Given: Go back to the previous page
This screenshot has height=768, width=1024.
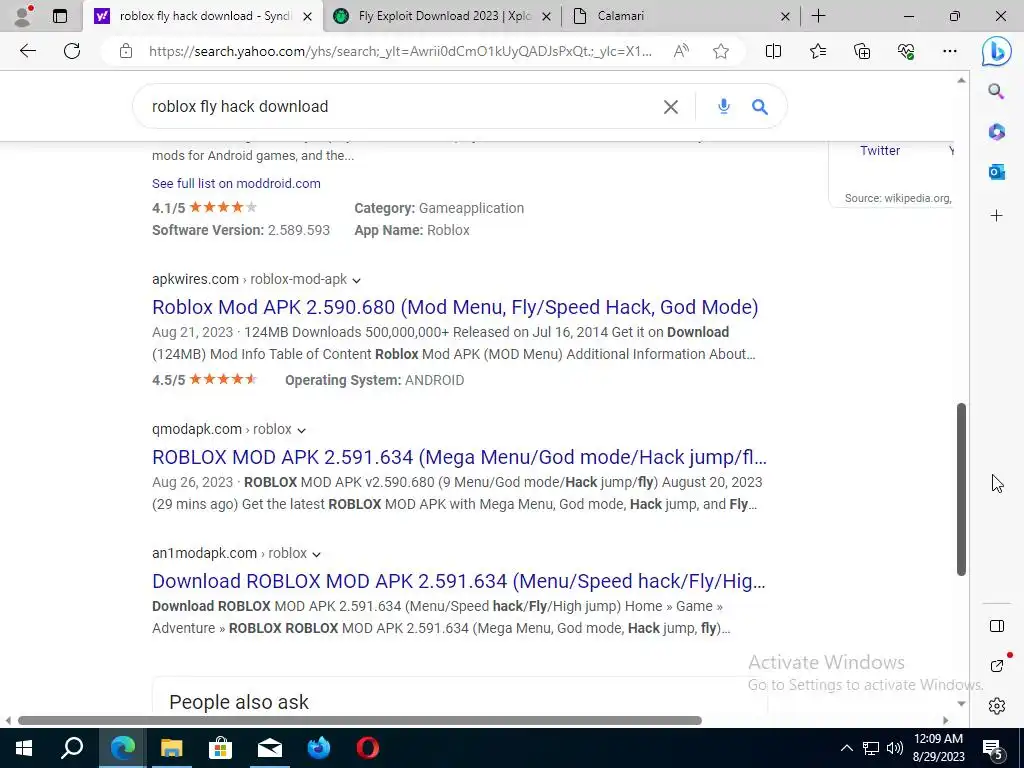Looking at the screenshot, I should (27, 51).
